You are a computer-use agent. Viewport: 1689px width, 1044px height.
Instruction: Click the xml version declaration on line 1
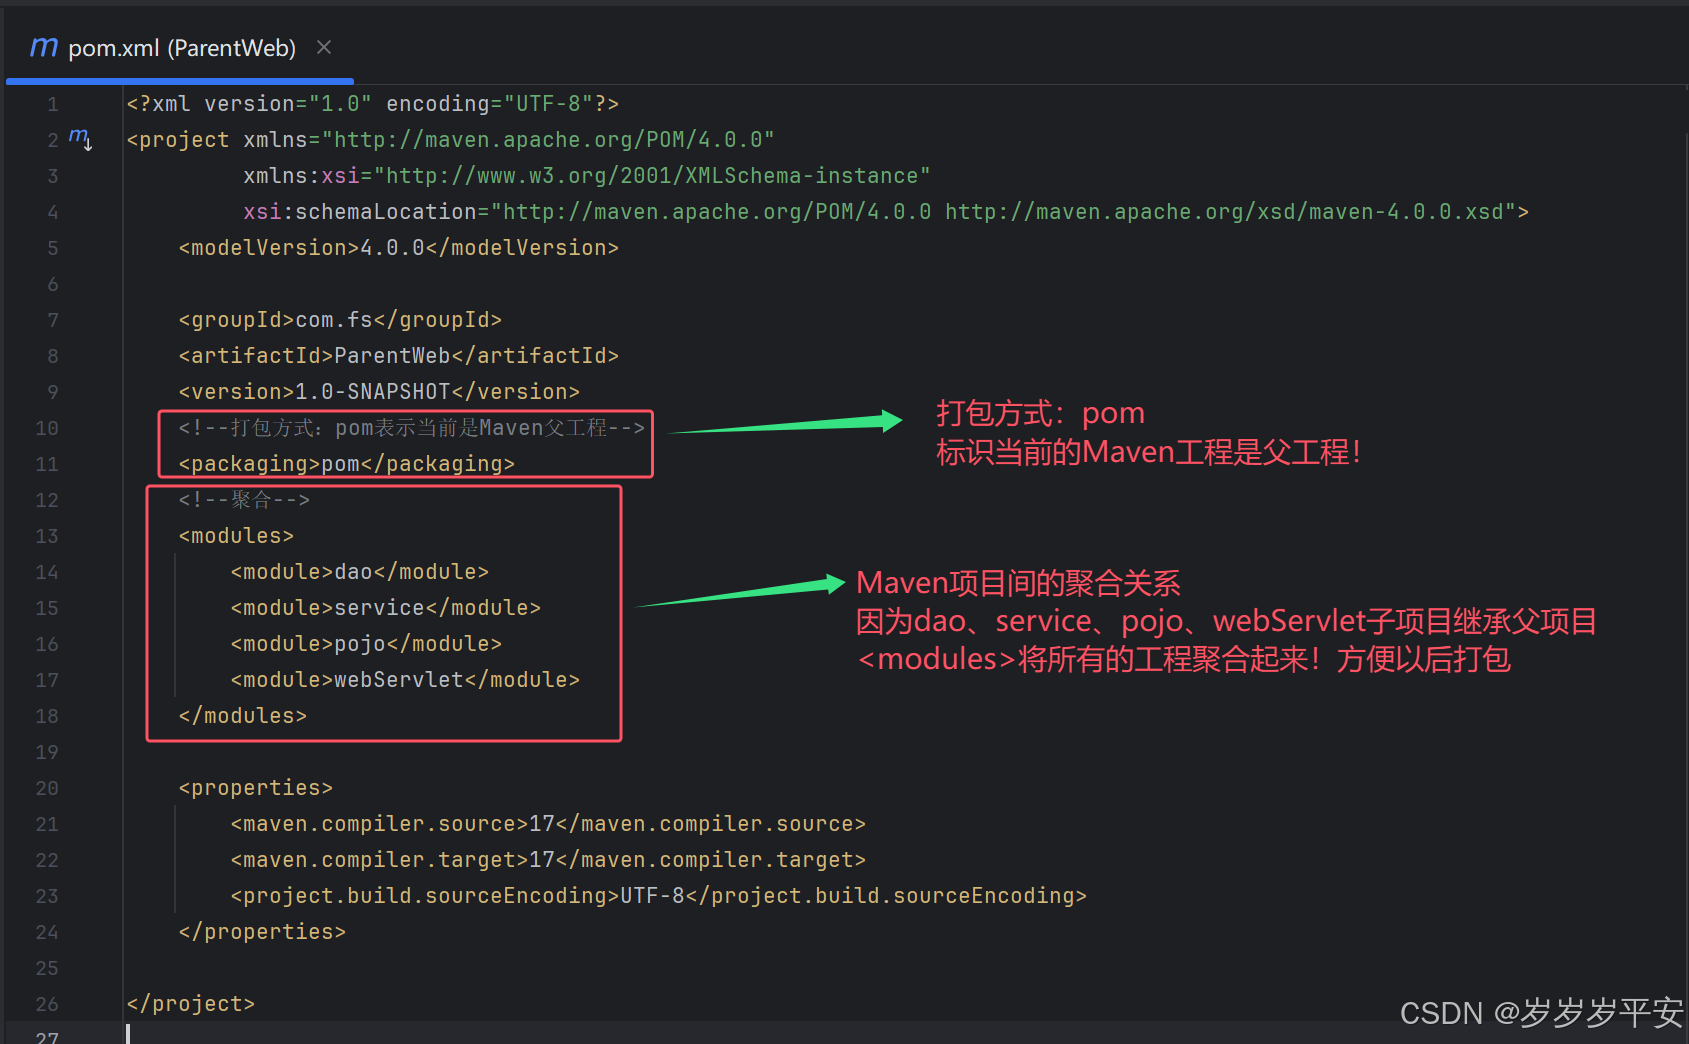pyautogui.click(x=373, y=104)
